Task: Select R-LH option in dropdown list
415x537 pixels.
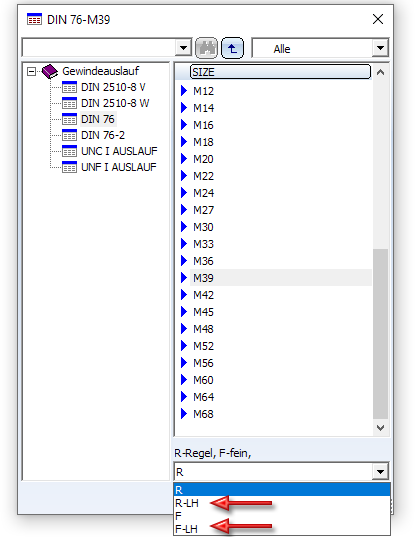Action: (282, 503)
